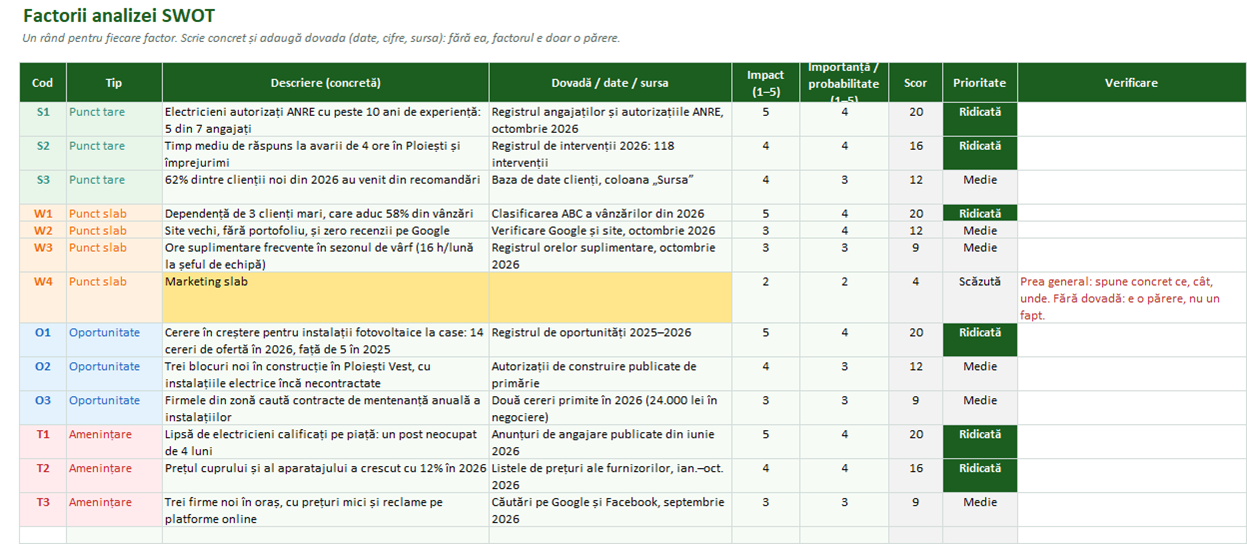Click the 'Scăzută' priority in row W4
Screen dimensions: 1247x544
tap(980, 298)
